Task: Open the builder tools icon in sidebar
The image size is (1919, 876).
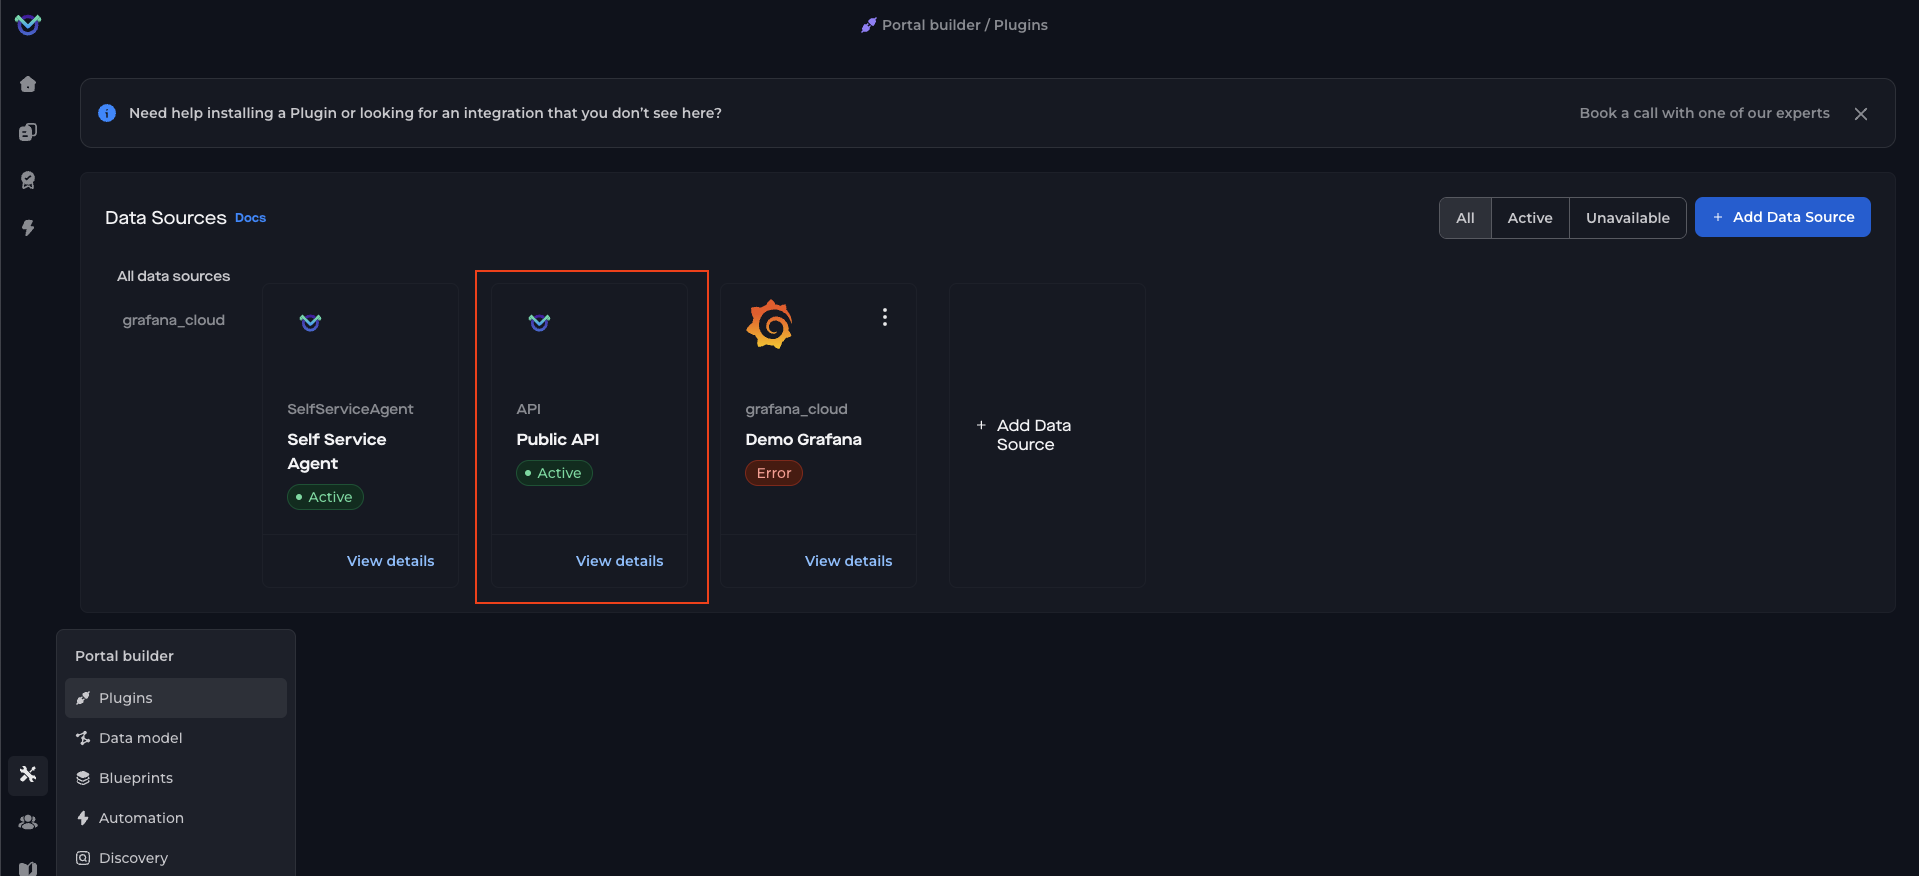Action: tap(28, 774)
